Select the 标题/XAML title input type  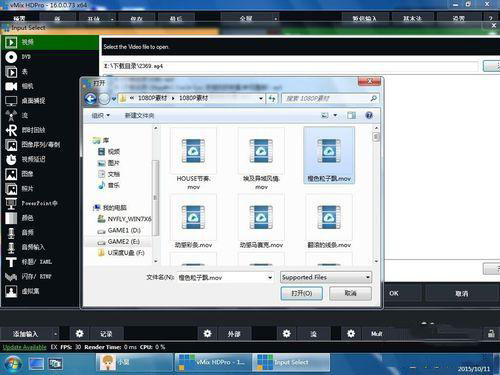41,262
